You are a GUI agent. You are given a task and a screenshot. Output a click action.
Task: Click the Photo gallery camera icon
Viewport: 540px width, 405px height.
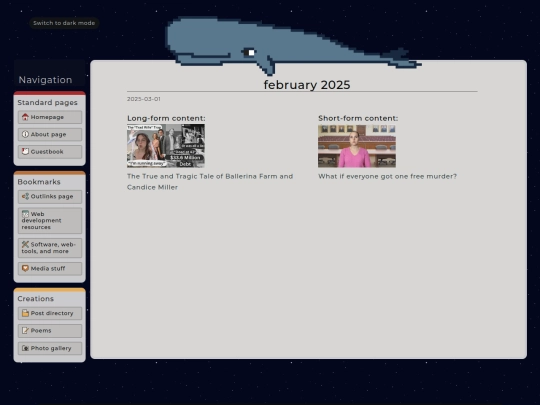(25, 348)
